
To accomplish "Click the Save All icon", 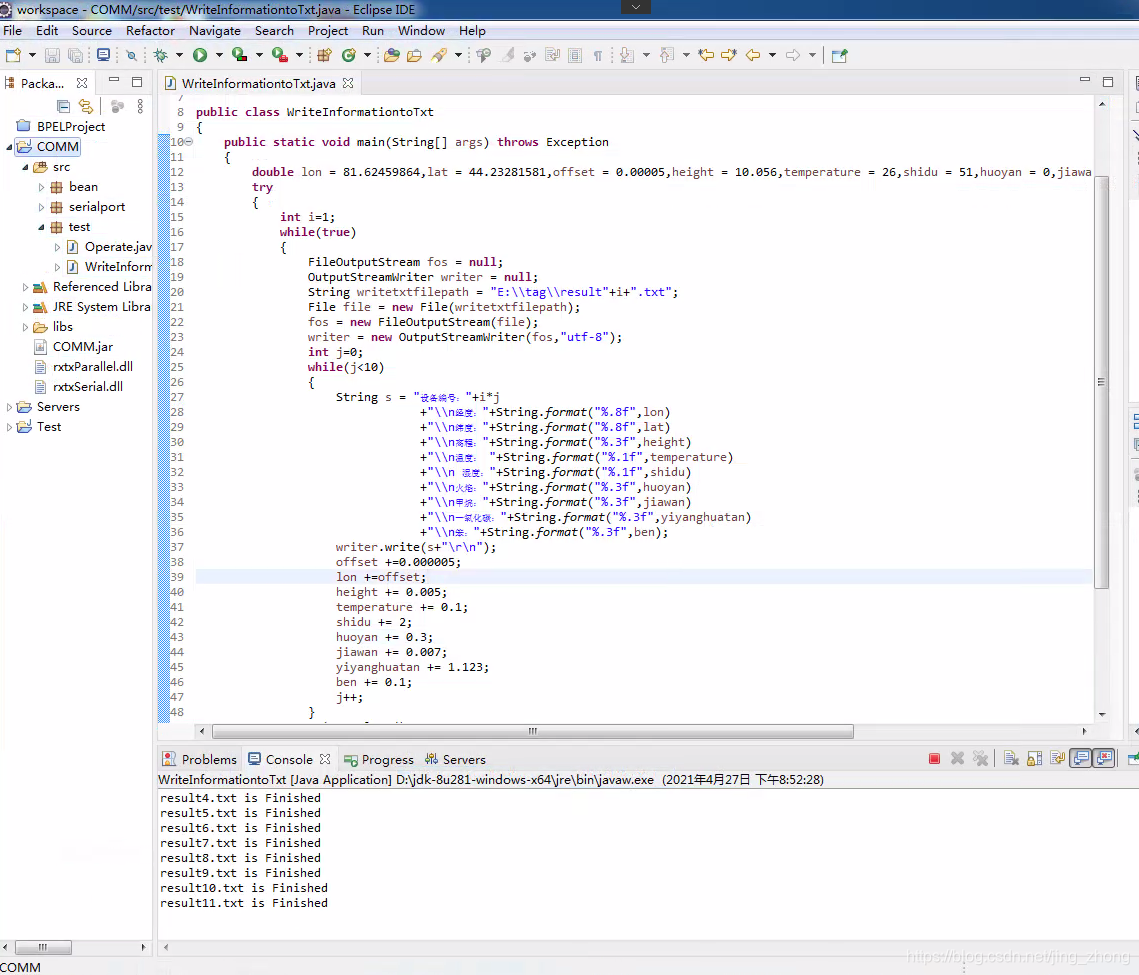I will coord(75,55).
